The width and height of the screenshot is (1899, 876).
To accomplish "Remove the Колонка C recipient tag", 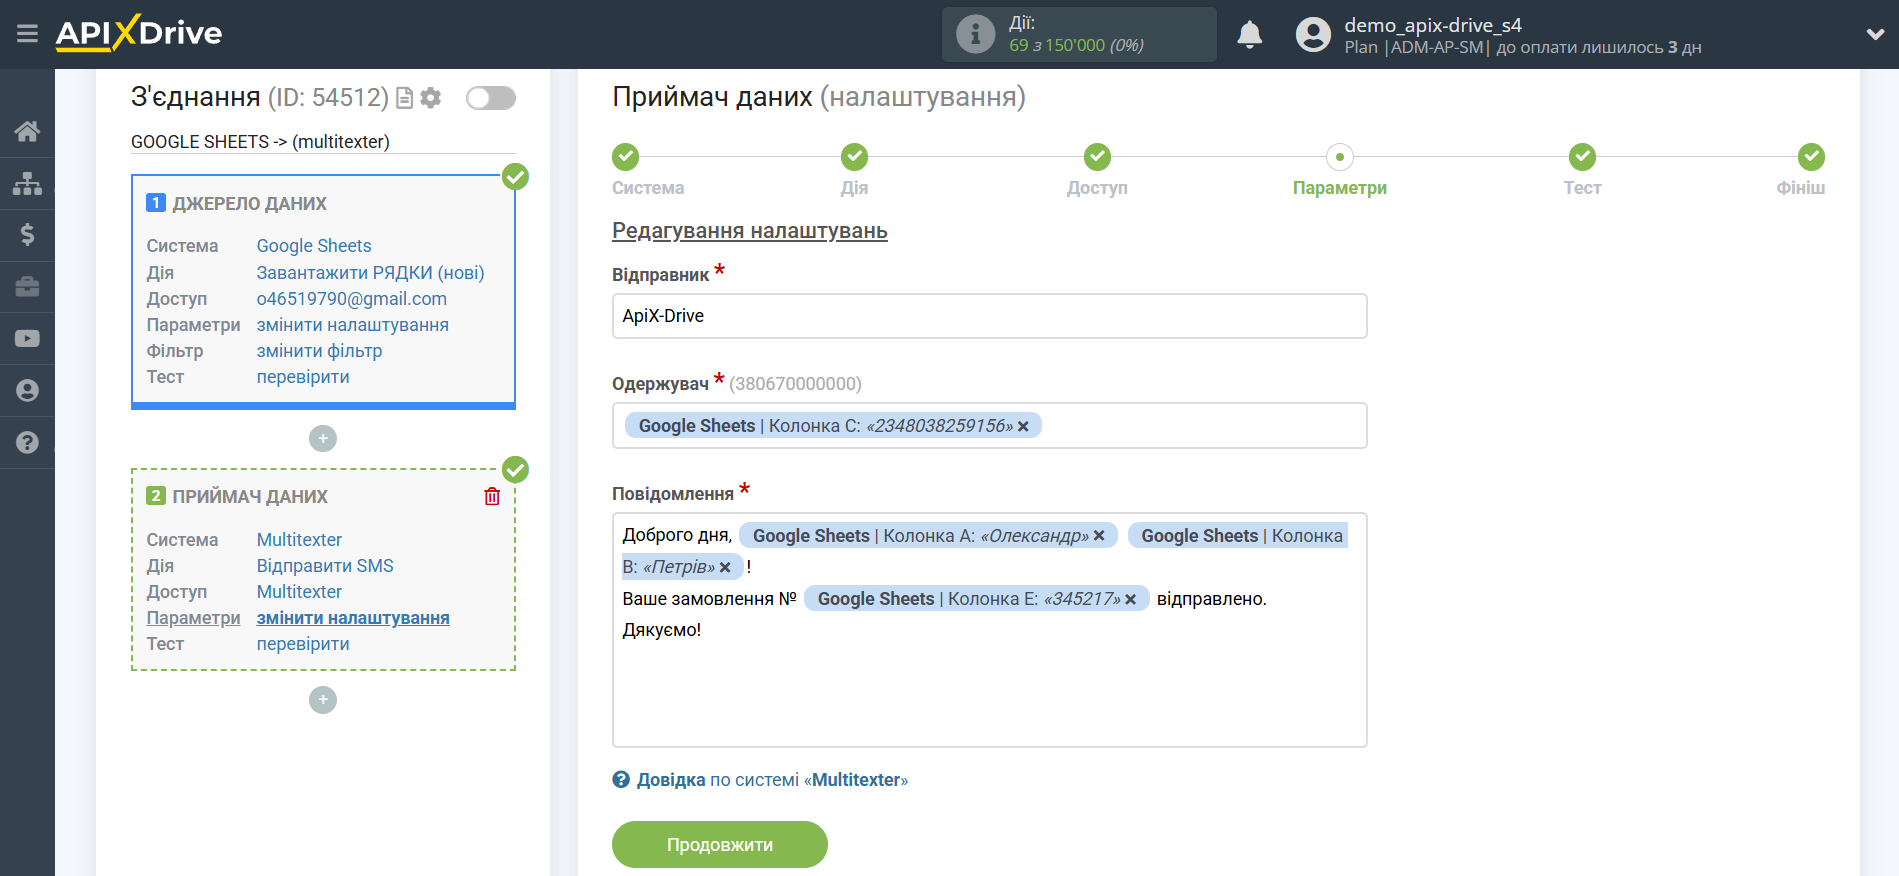I will click(1023, 427).
